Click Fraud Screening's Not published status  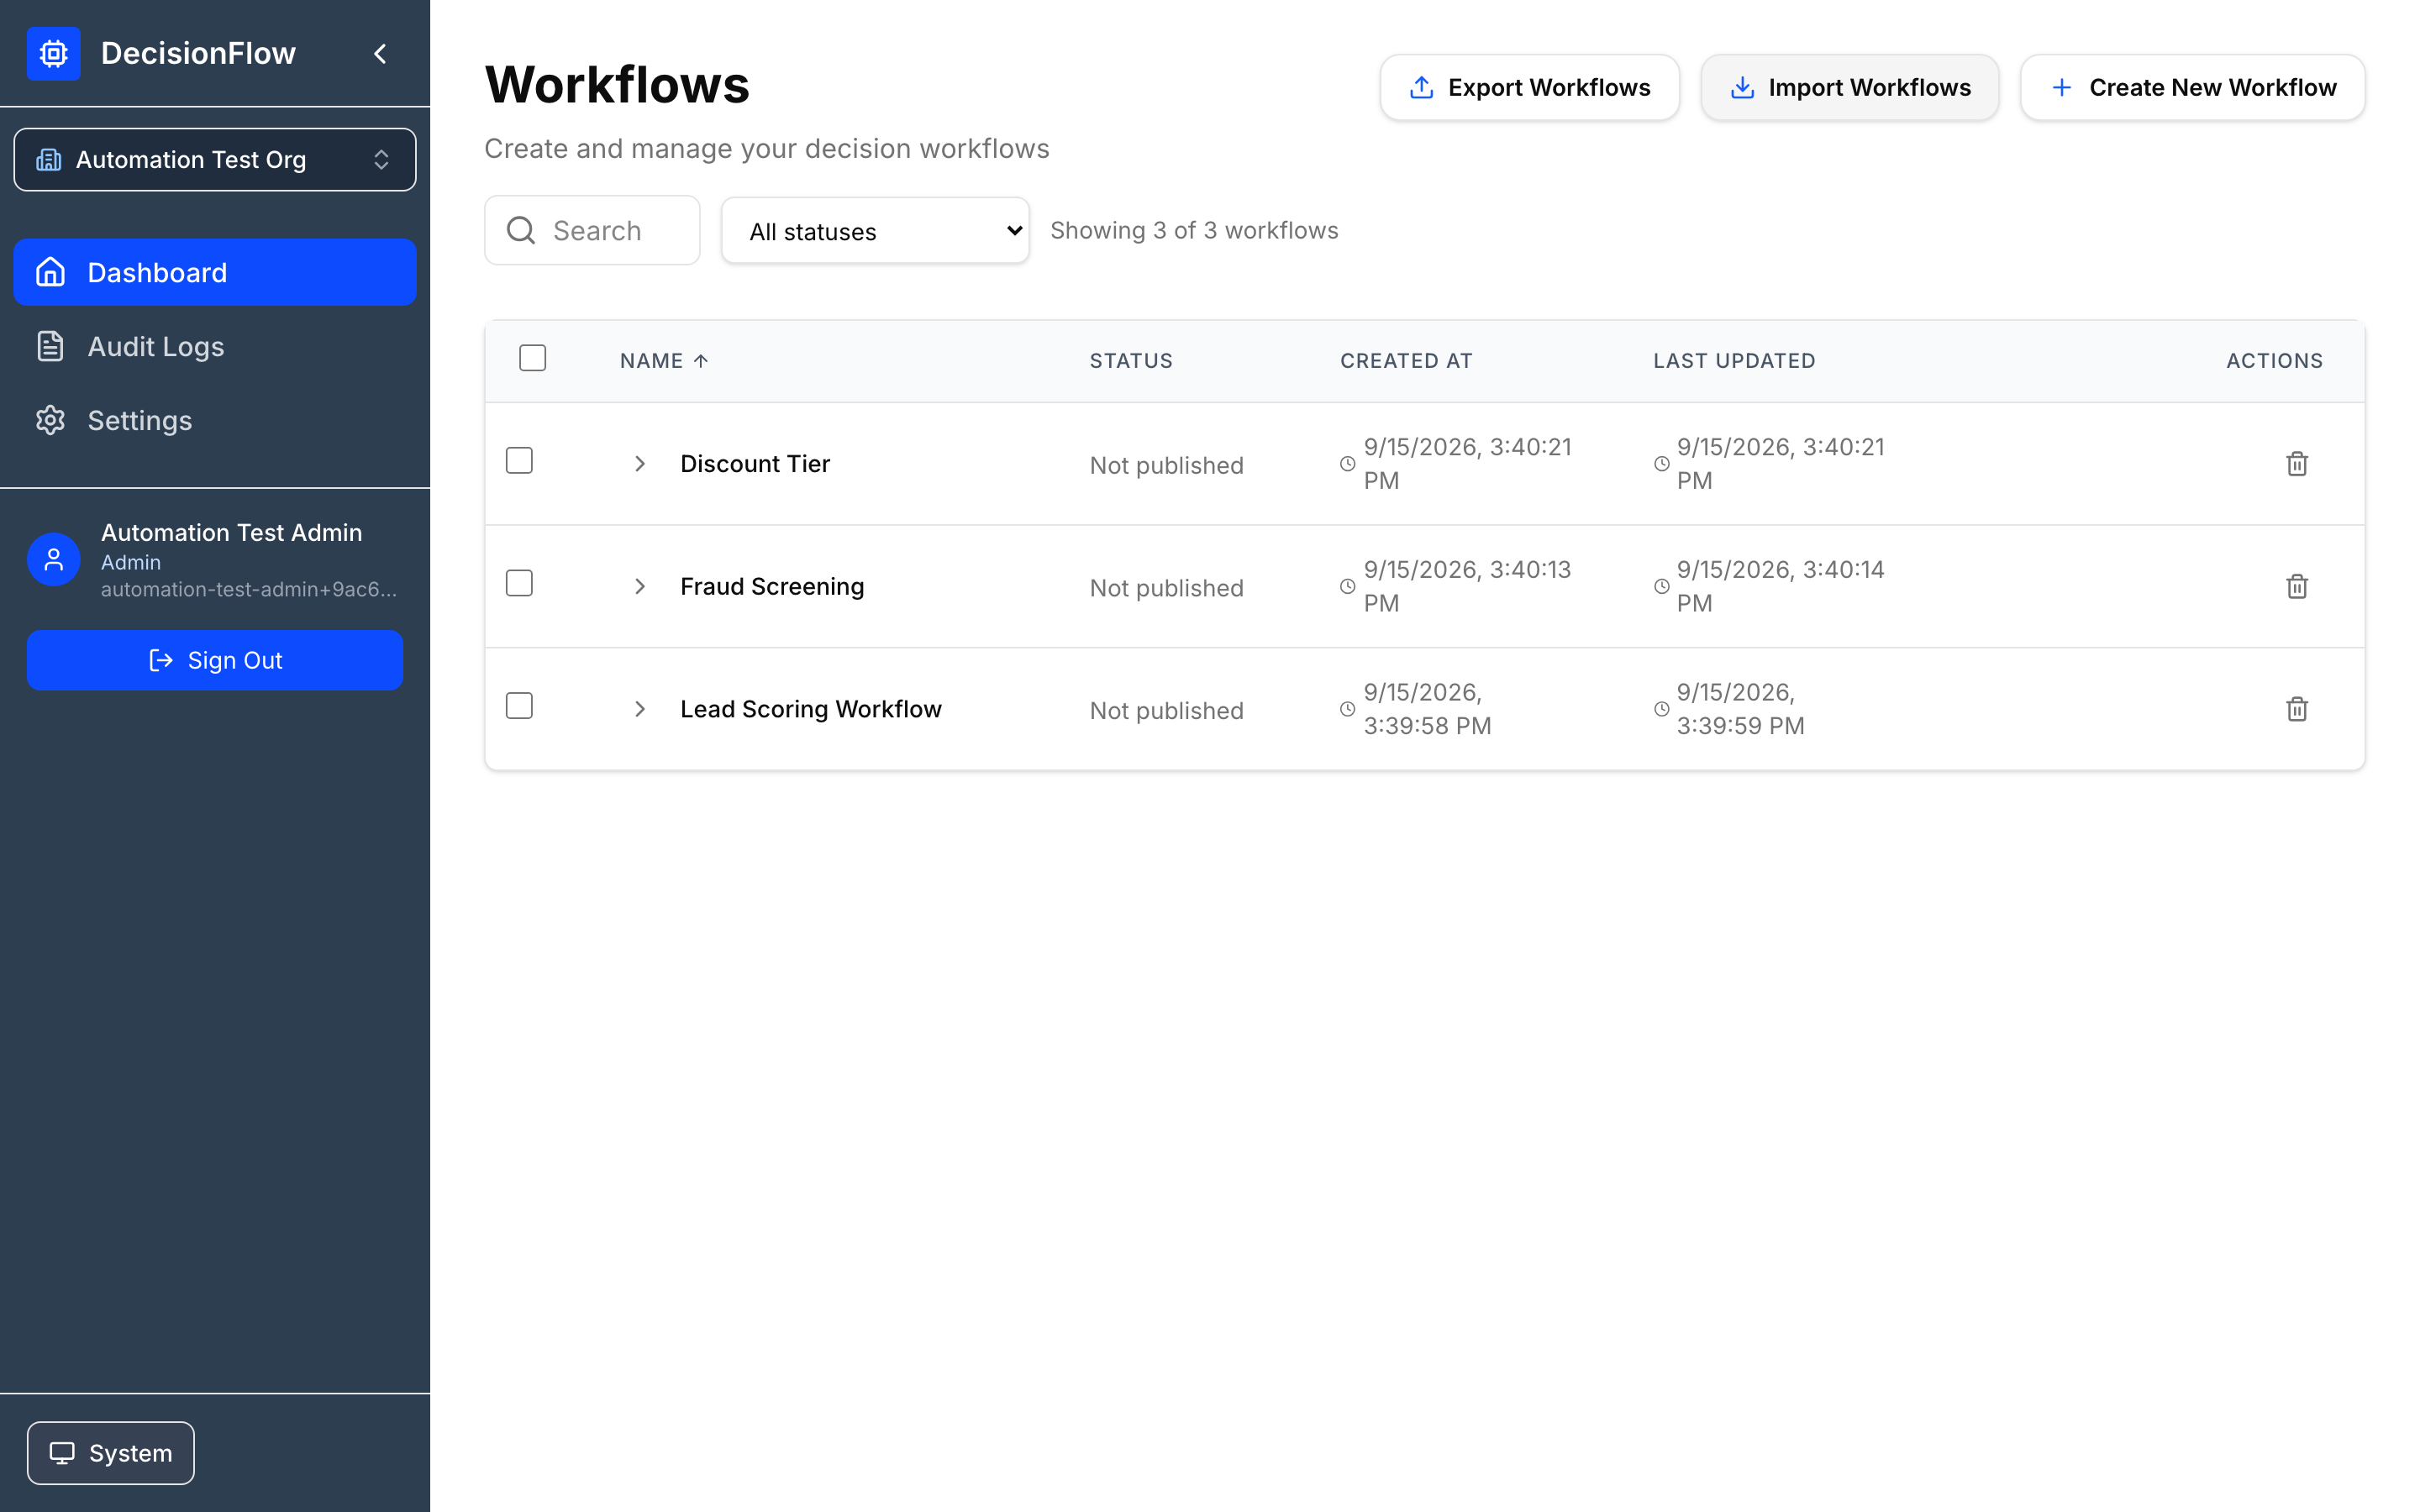pos(1166,588)
